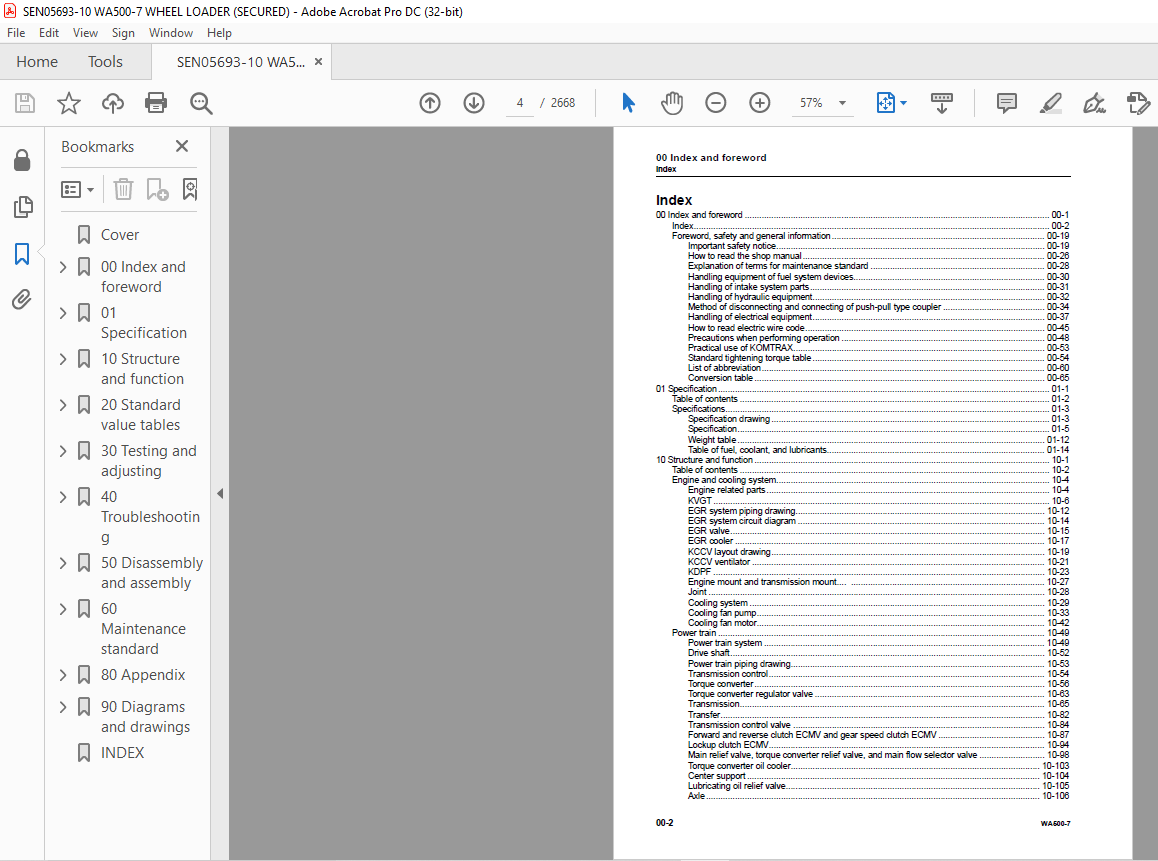Select the arrow selection tool

pos(628,103)
